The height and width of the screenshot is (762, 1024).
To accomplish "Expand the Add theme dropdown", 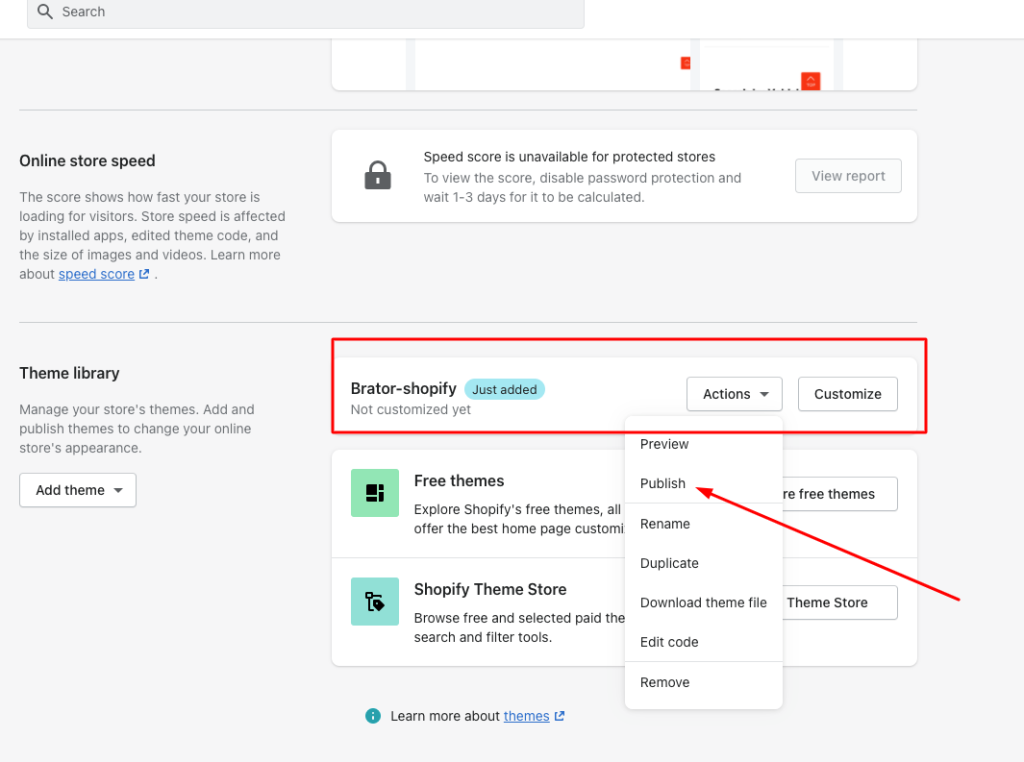I will [78, 490].
